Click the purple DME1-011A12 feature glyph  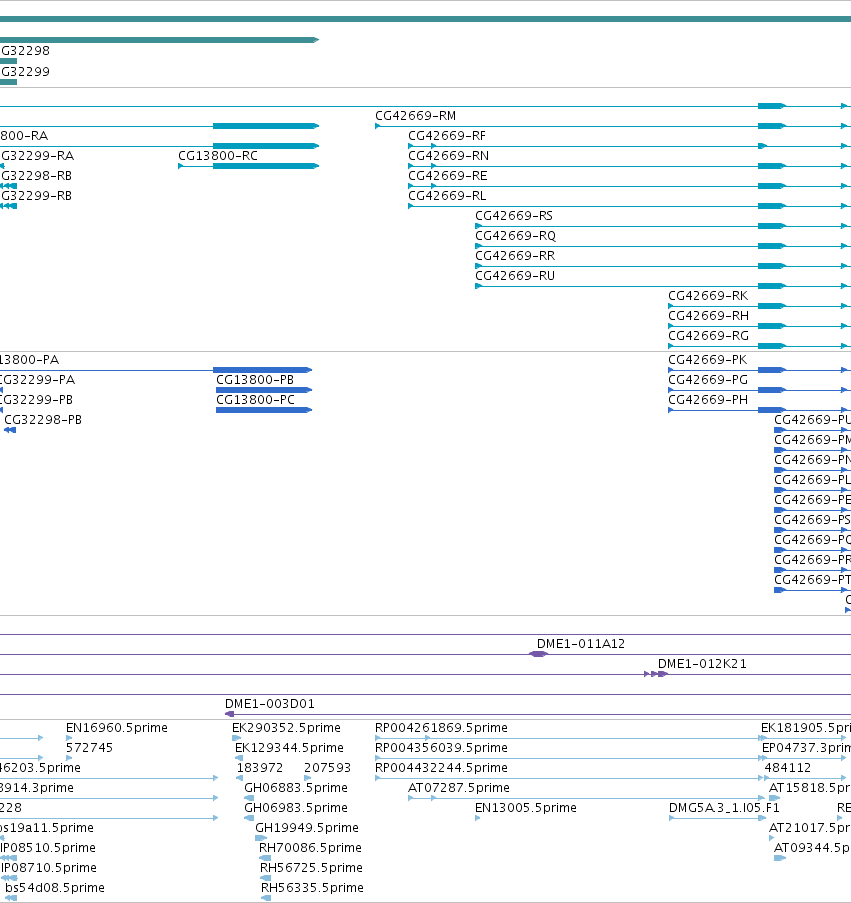(538, 654)
